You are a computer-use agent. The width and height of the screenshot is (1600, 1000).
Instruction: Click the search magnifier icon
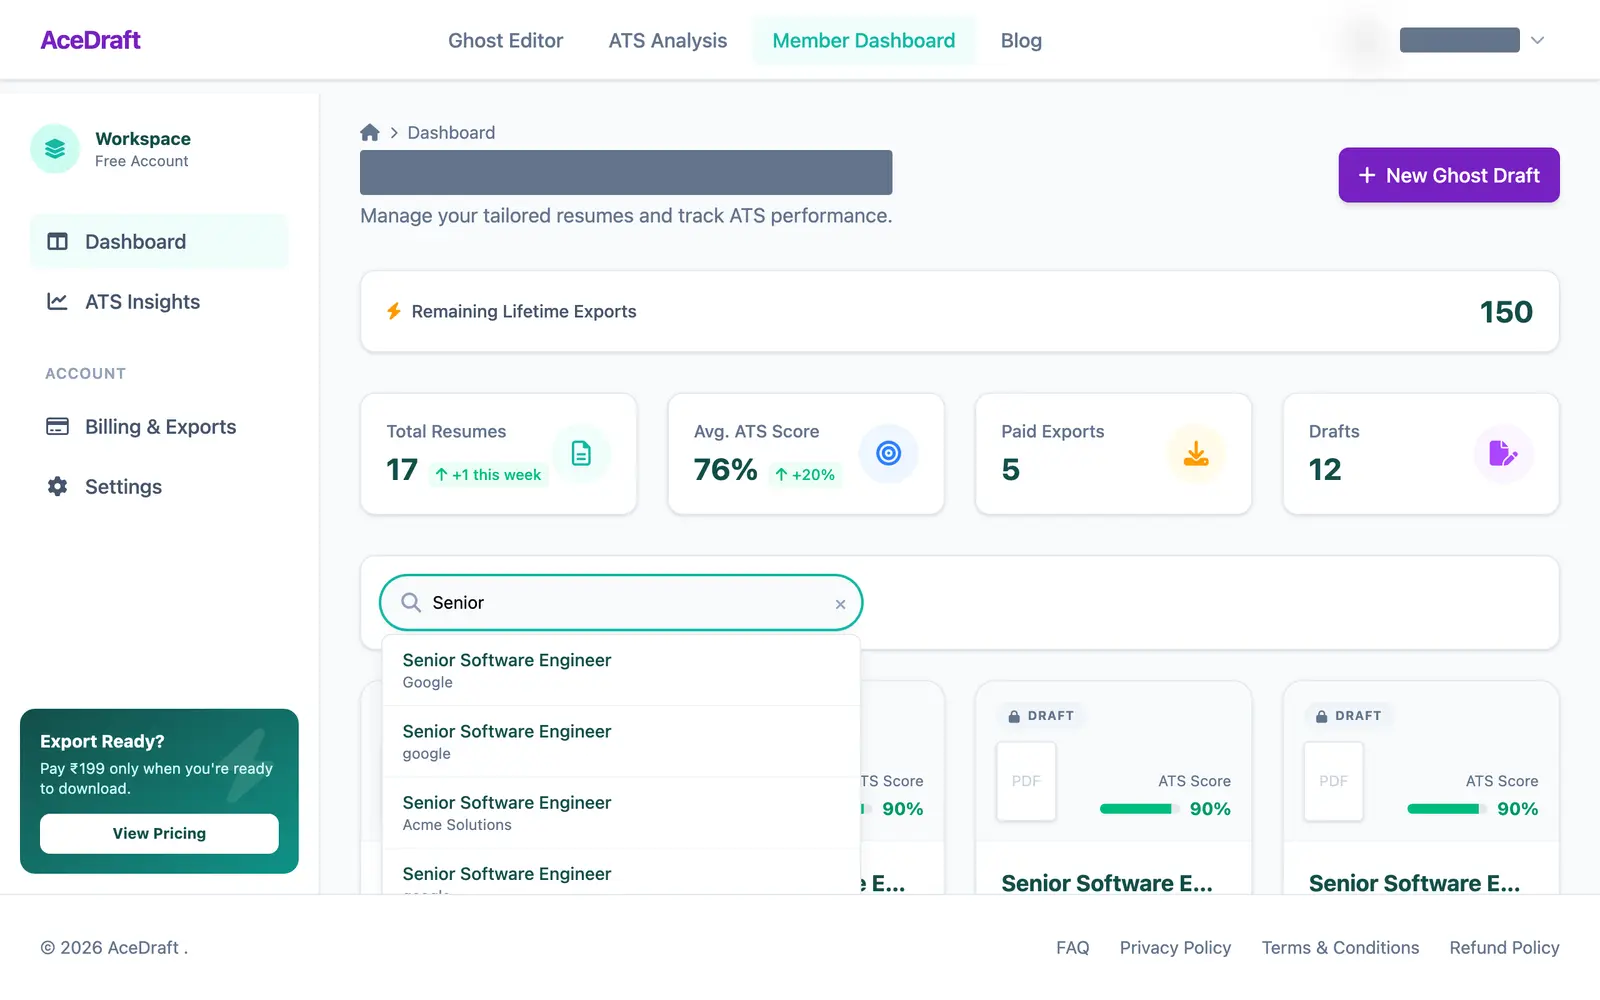pos(411,603)
